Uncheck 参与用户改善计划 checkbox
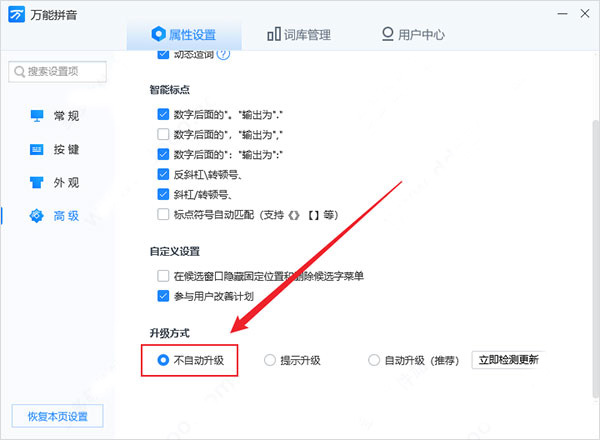The image size is (600, 440). tap(163, 296)
